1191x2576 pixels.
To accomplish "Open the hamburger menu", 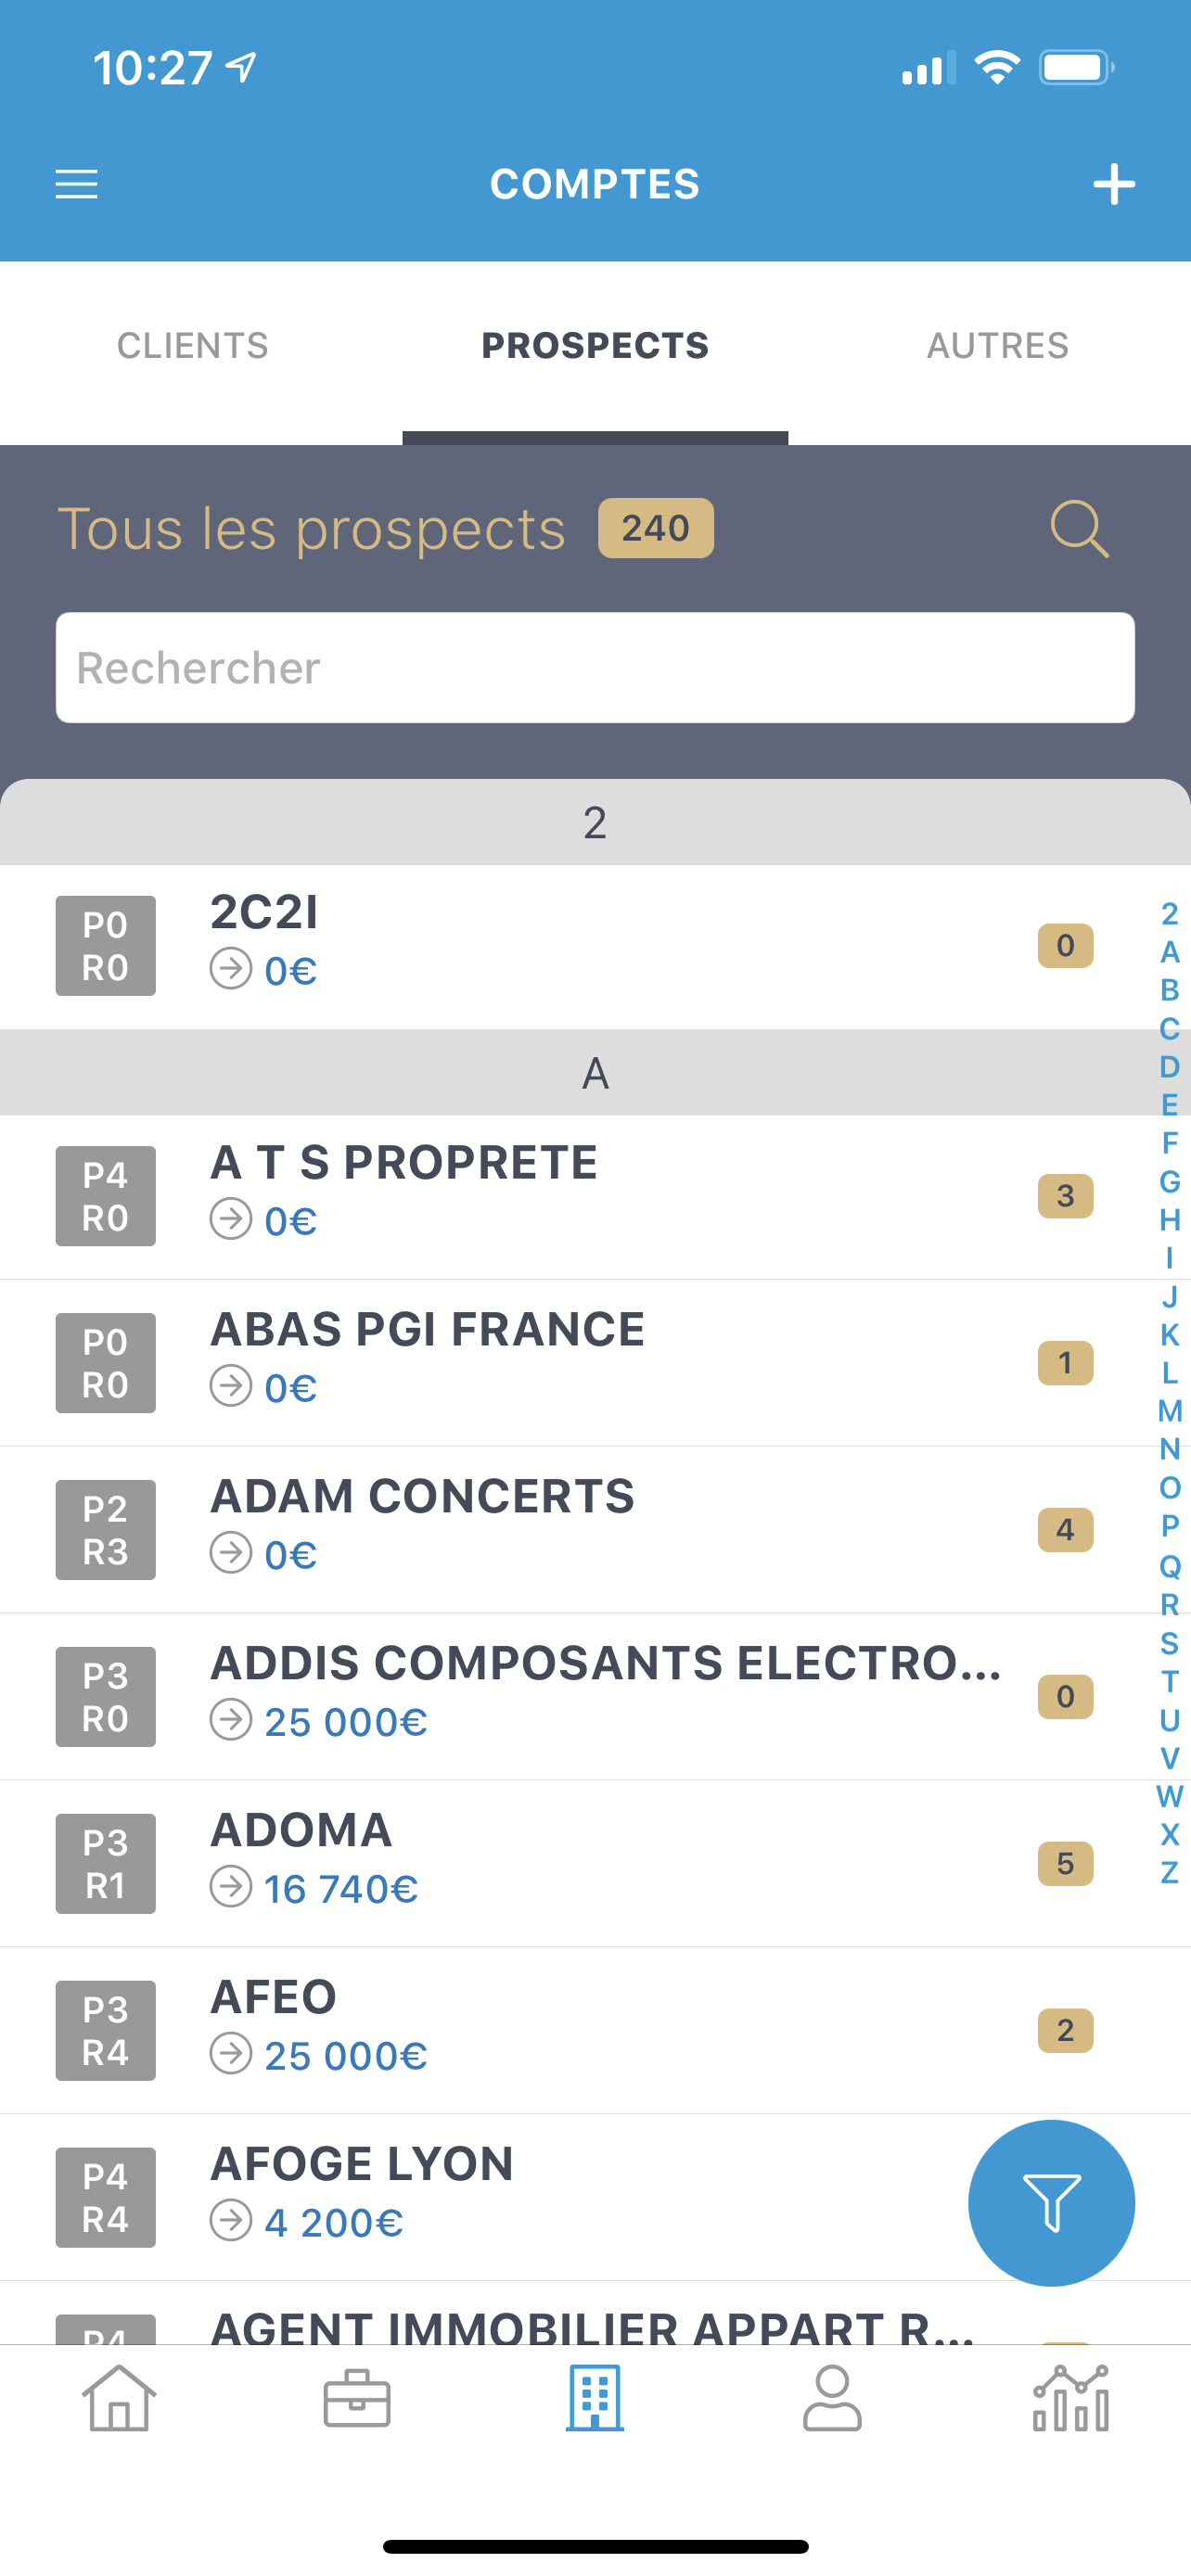I will [76, 184].
